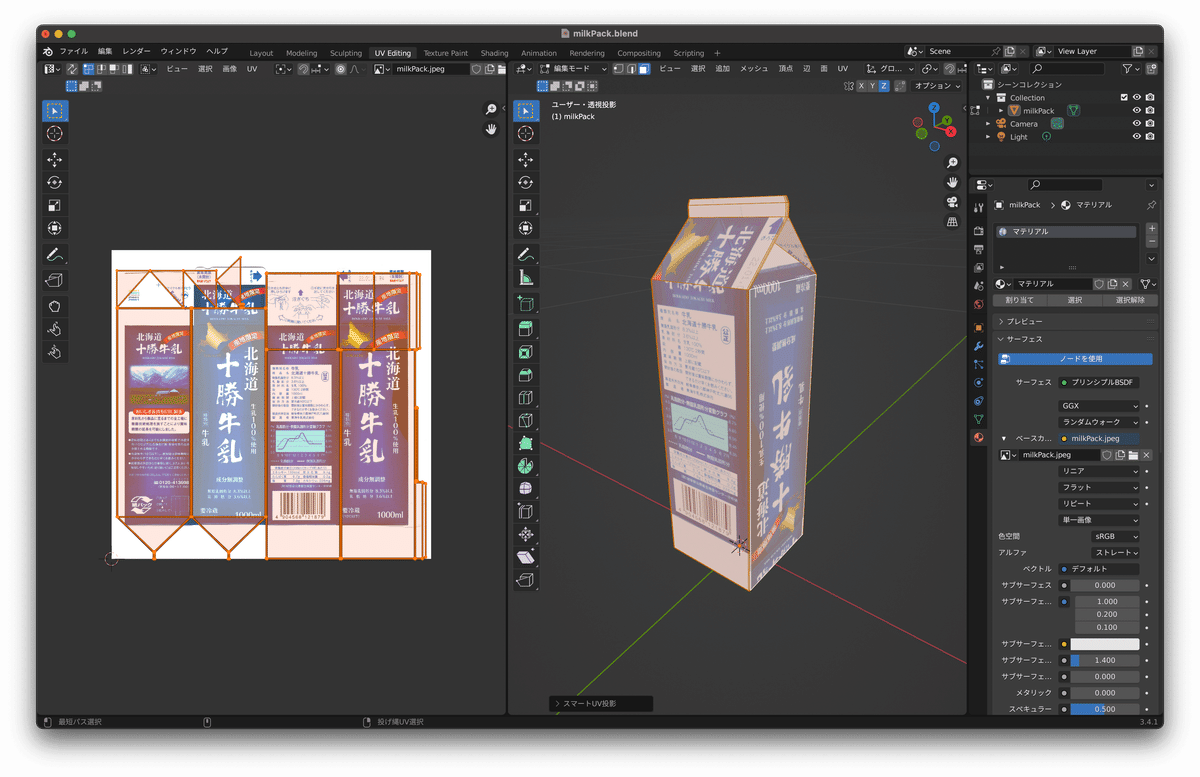
Task: Toggle Z axis mirror button
Action: click(884, 86)
